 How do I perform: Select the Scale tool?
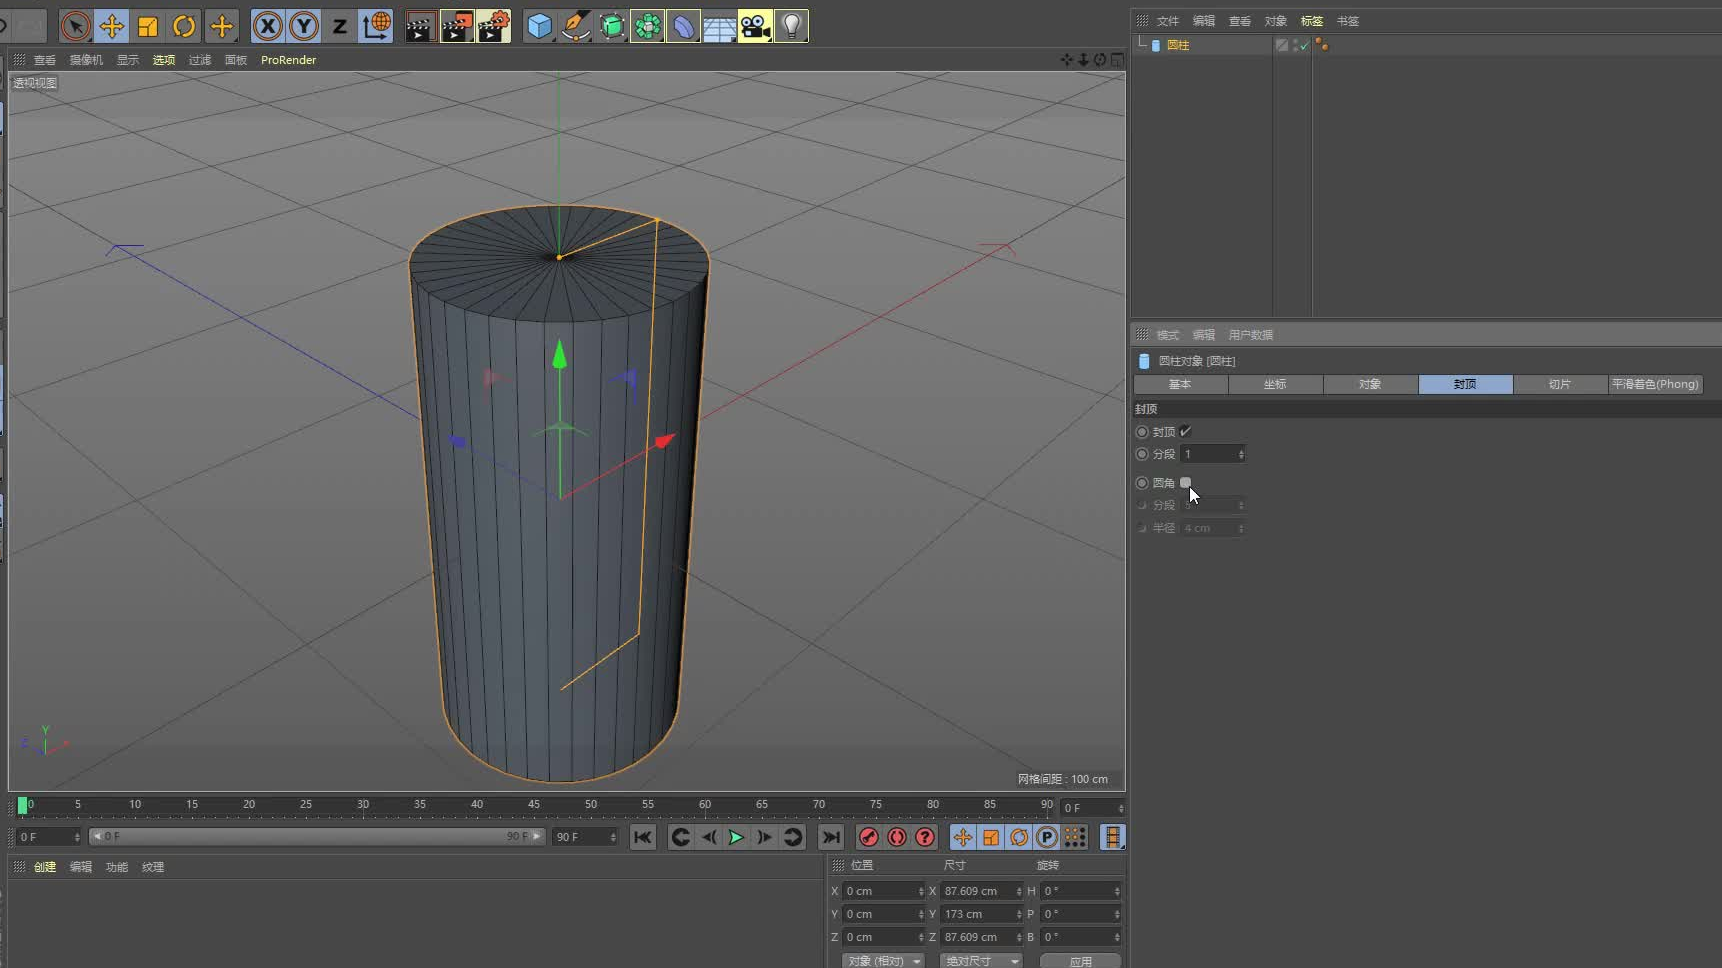point(148,26)
